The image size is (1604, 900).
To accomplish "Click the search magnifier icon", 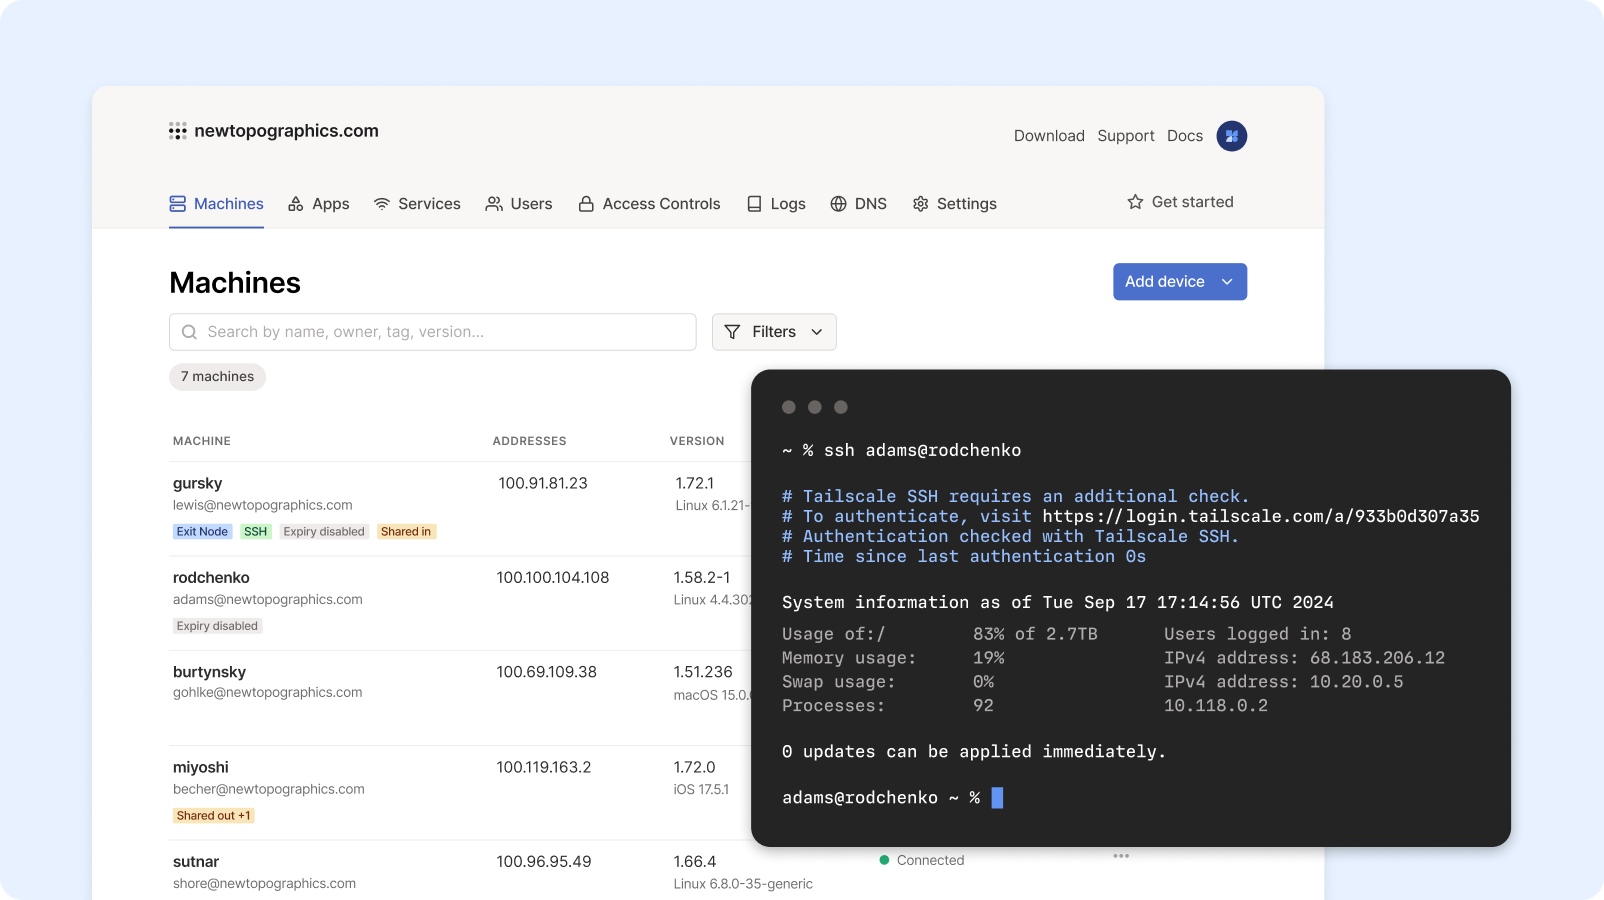I will click(189, 332).
